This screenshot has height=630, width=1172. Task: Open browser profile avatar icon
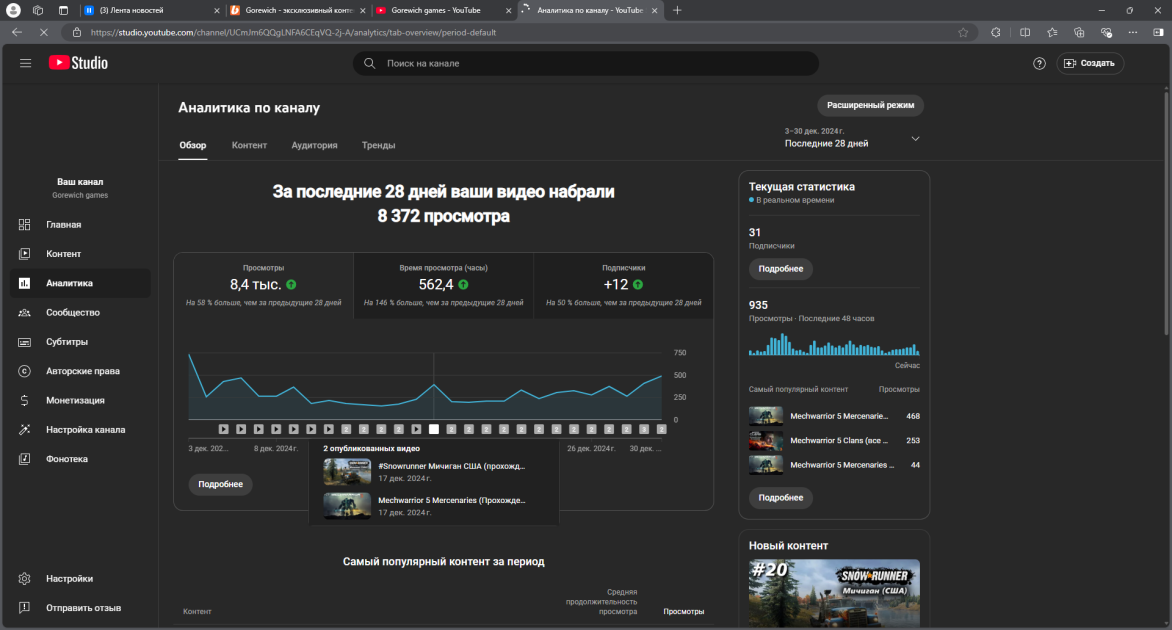point(13,10)
